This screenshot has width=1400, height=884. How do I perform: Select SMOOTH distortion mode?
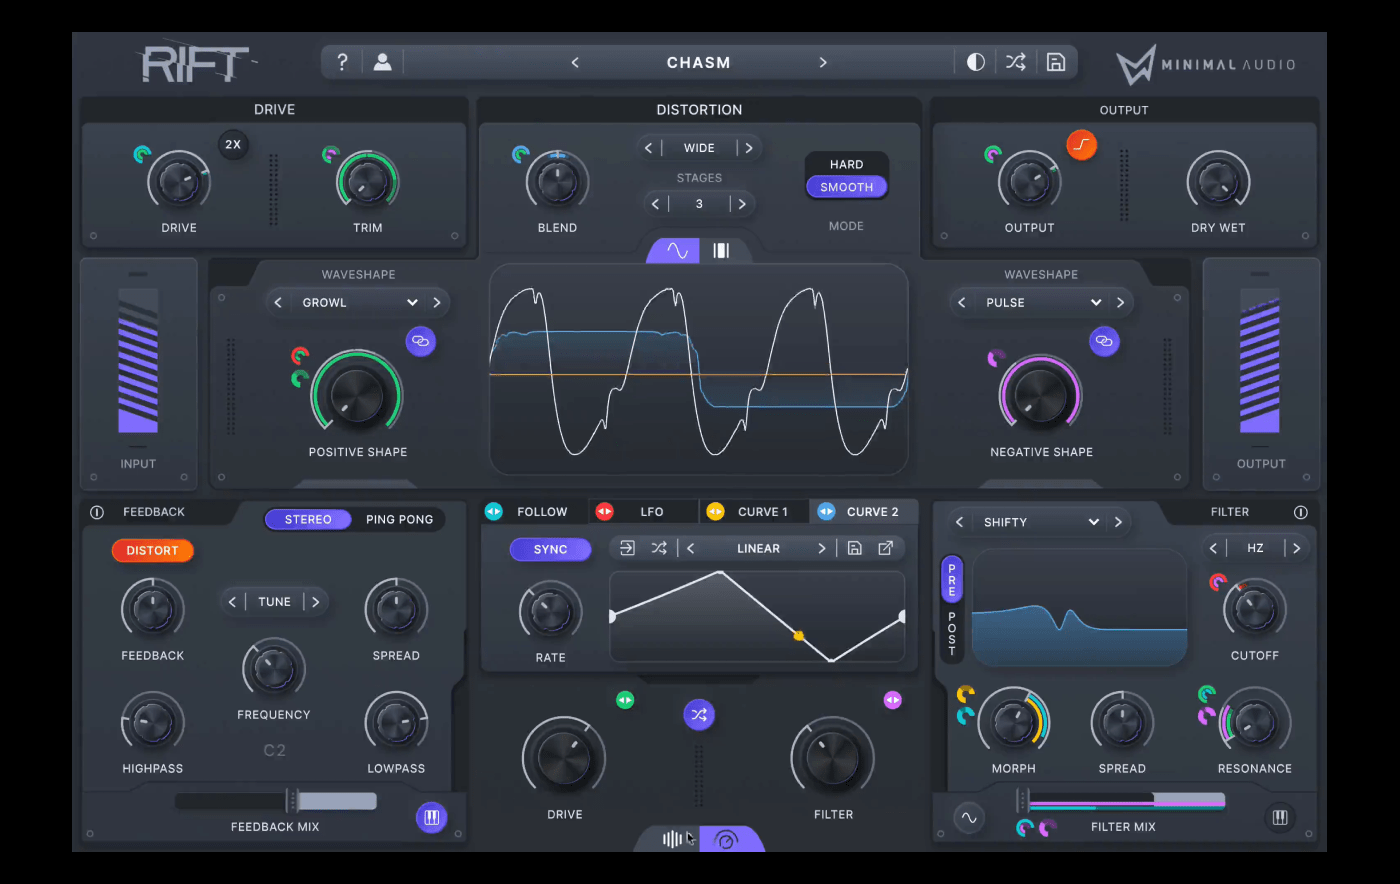click(x=846, y=187)
